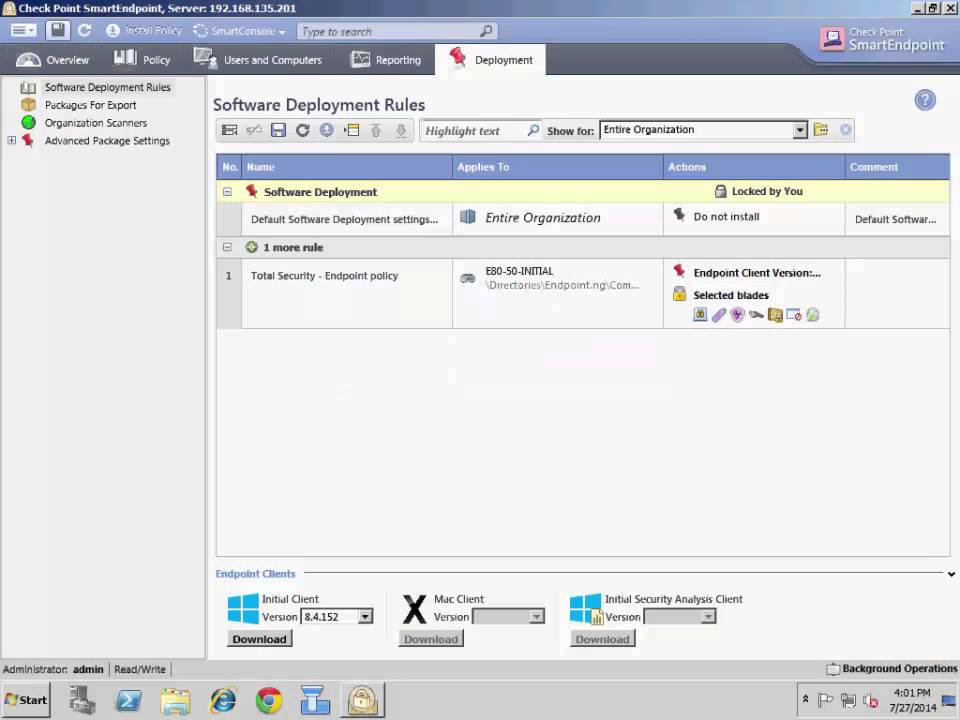
Task: Click the first blade icon with padlock
Action: (700, 315)
